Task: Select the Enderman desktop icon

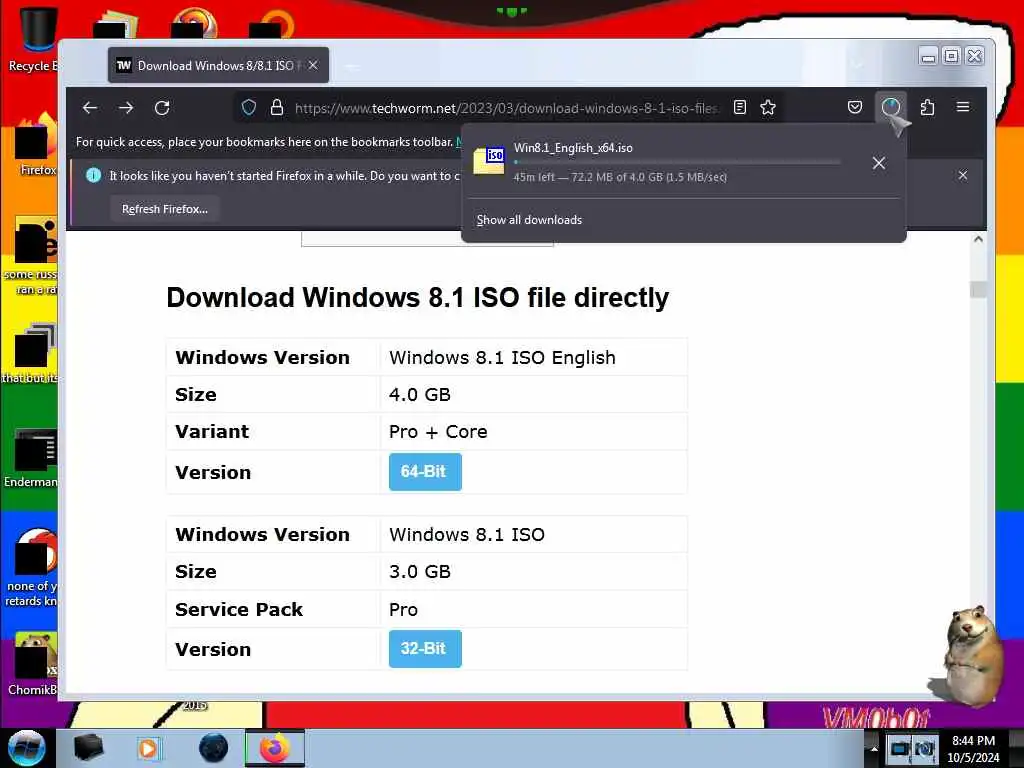Action: [31, 458]
